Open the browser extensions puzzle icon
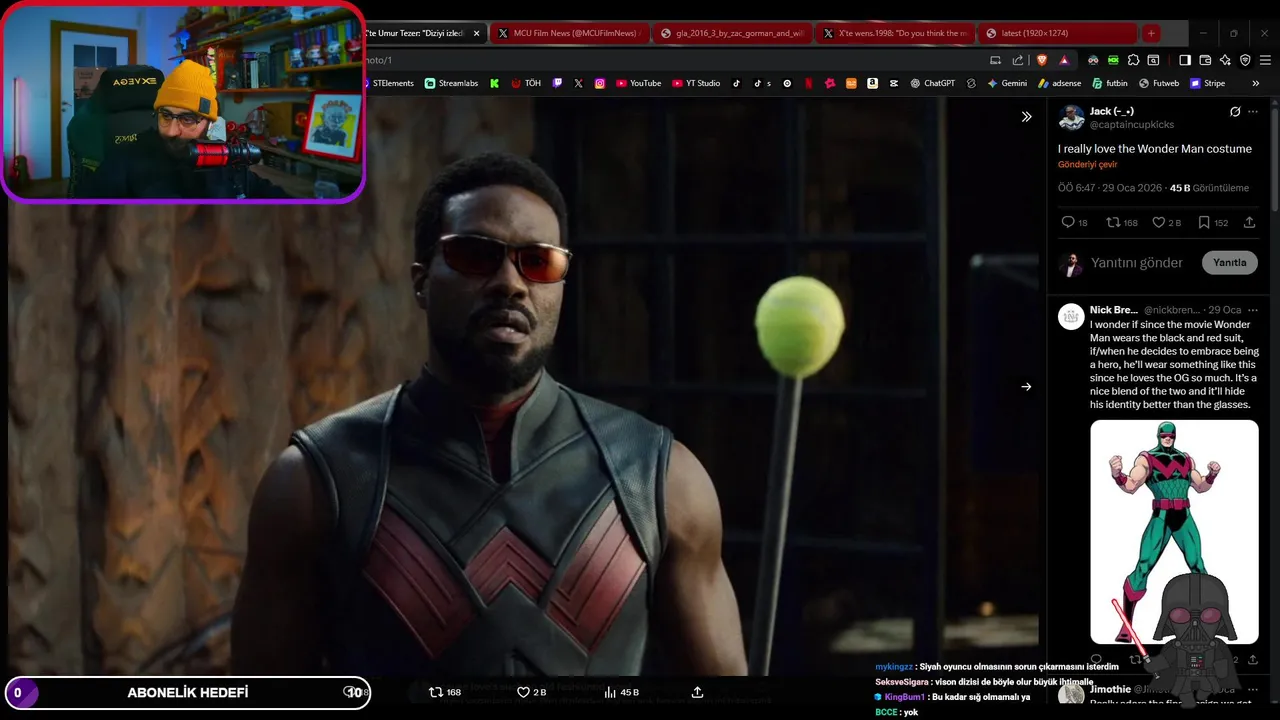 tap(1133, 60)
